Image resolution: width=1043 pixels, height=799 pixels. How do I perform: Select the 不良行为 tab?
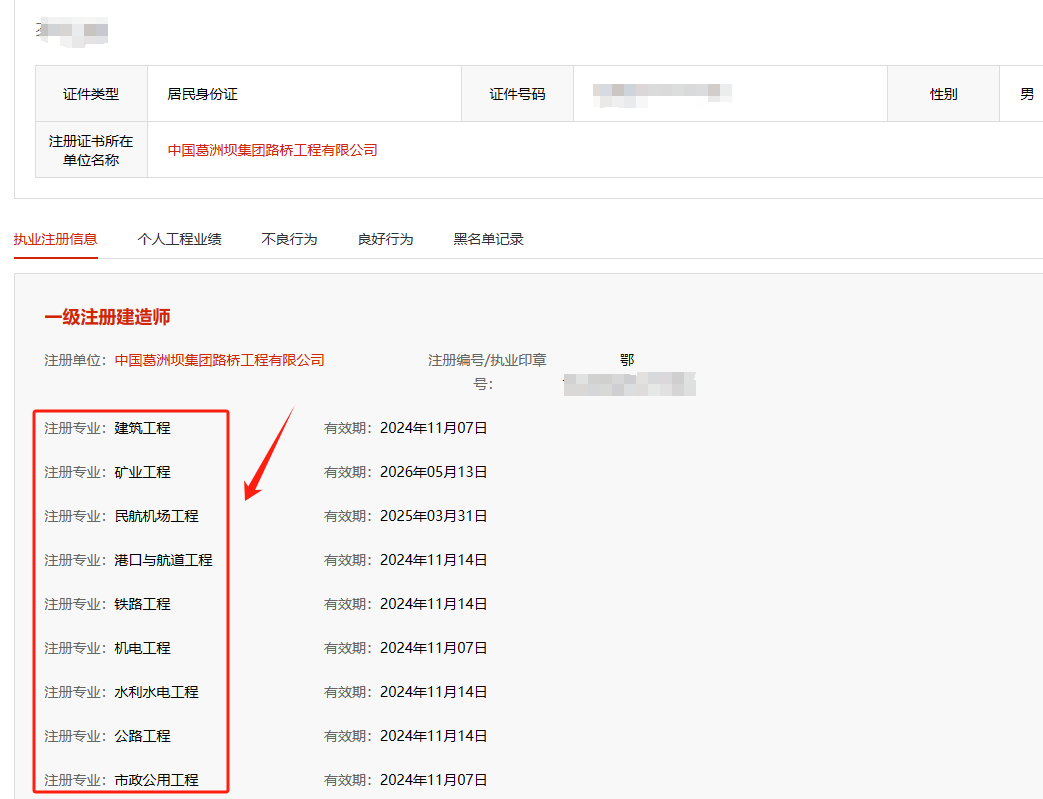289,239
